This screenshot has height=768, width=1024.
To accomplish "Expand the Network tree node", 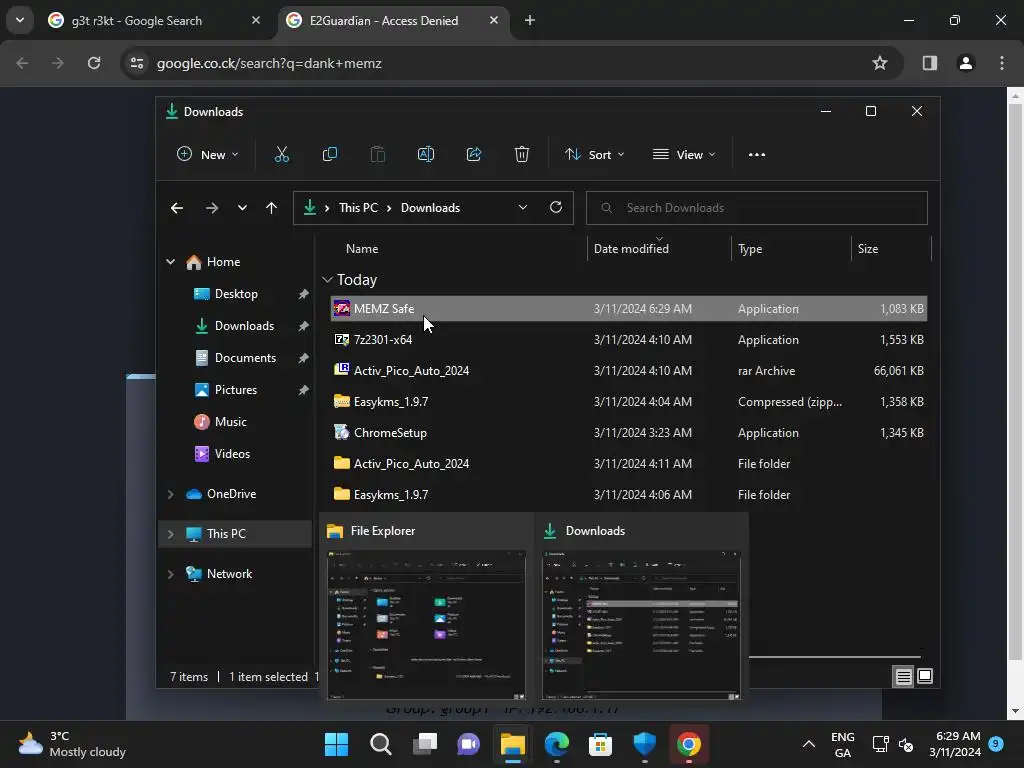I will click(x=170, y=574).
